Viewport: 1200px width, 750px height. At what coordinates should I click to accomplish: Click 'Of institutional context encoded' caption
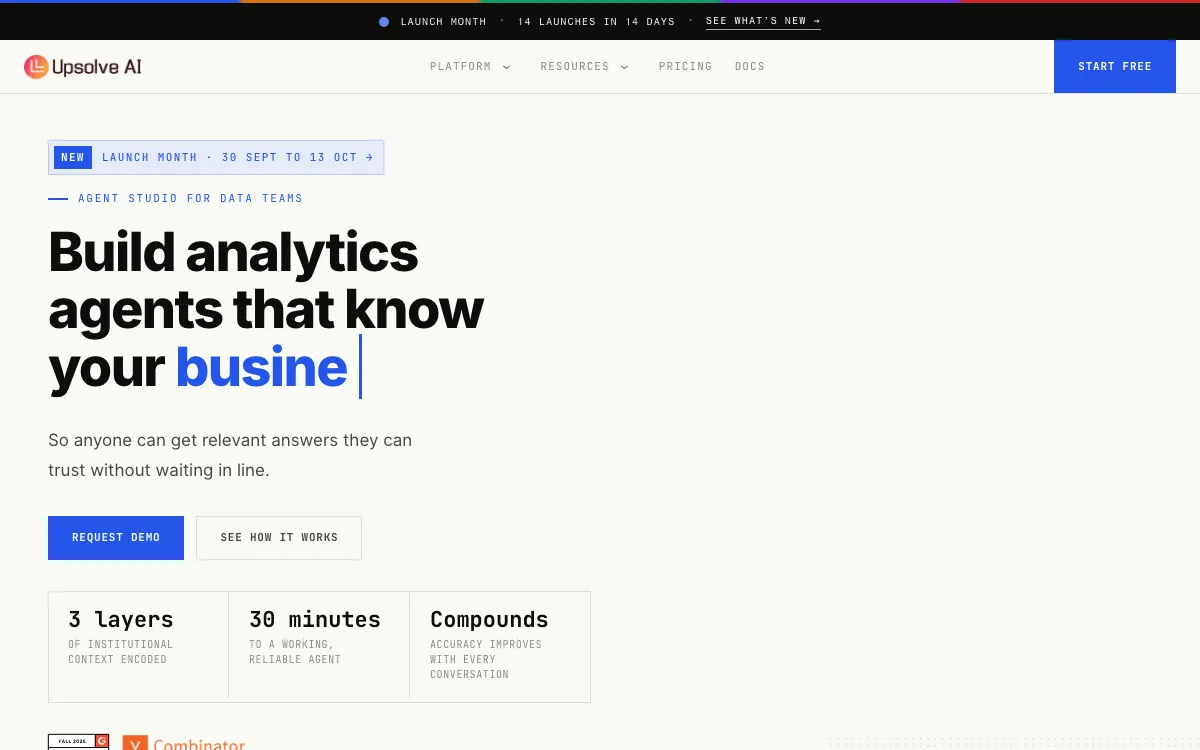[121, 652]
